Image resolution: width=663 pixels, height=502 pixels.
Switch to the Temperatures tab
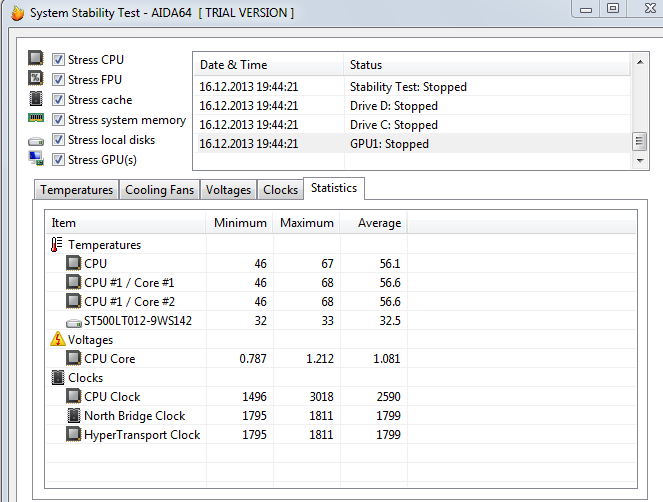(77, 190)
